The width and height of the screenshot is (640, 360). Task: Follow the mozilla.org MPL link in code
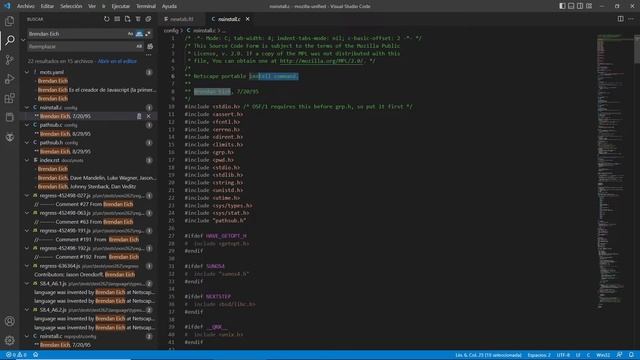(x=321, y=61)
